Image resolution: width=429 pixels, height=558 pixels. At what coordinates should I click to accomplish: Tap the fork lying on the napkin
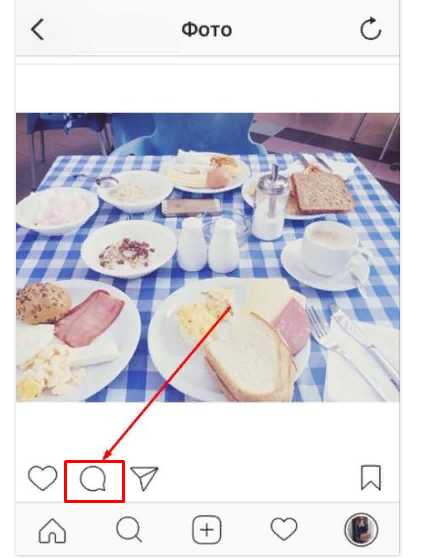coord(318,328)
